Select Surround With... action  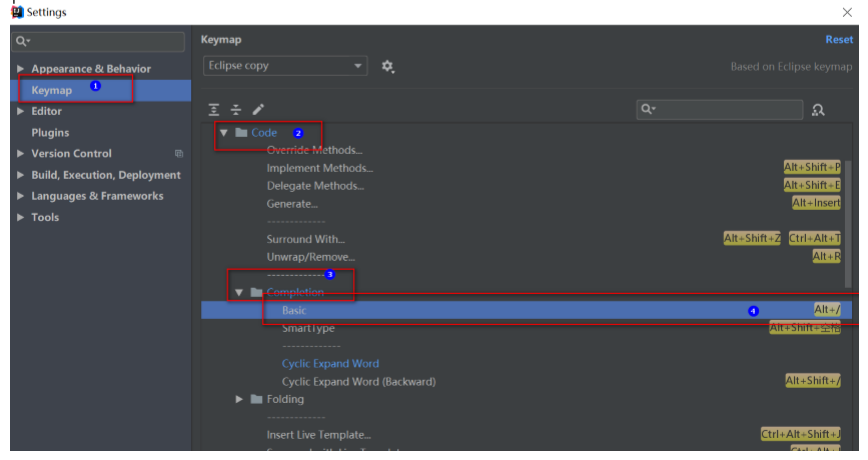pos(306,239)
